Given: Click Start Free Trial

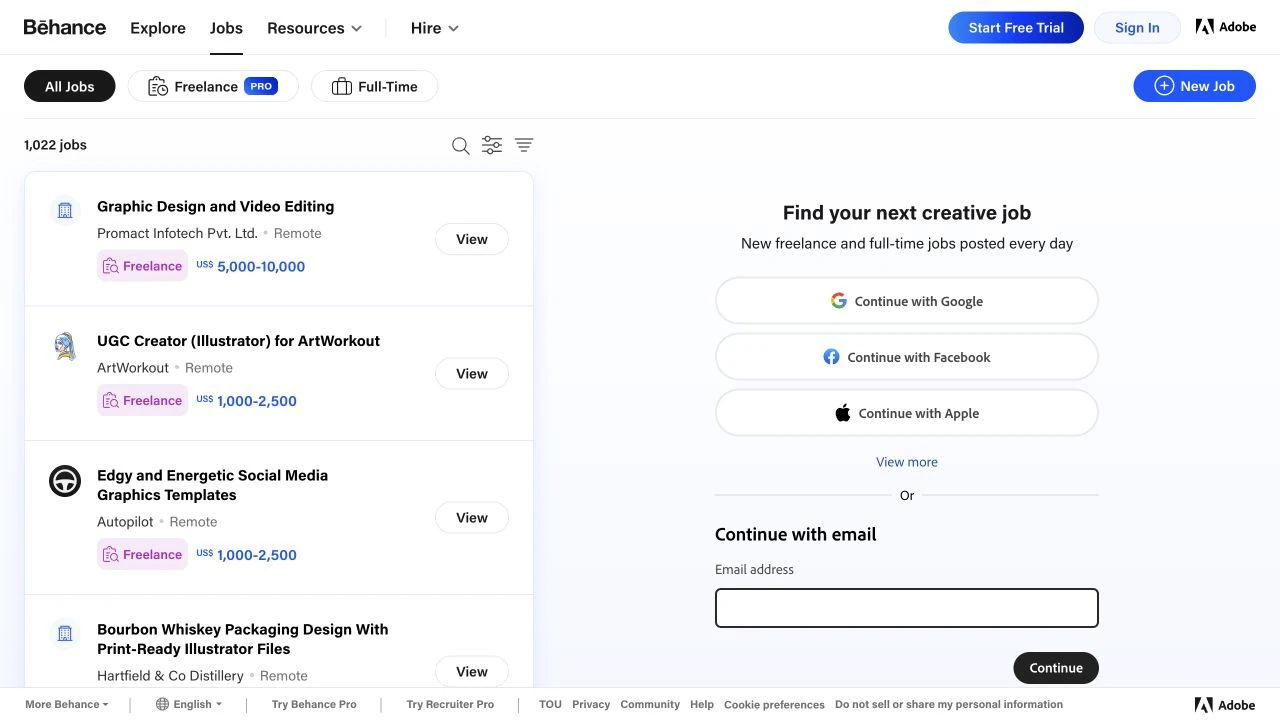Looking at the screenshot, I should click(x=1016, y=27).
